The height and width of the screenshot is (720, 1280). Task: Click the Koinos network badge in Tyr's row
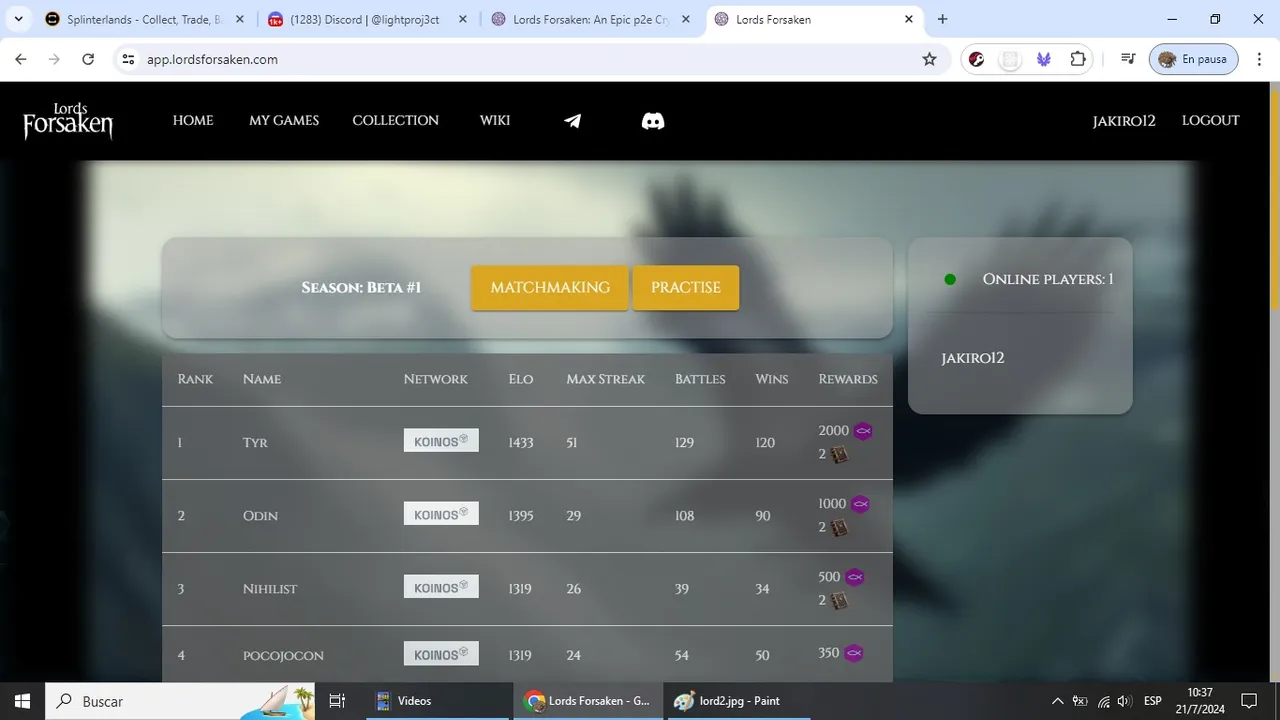[x=441, y=441]
